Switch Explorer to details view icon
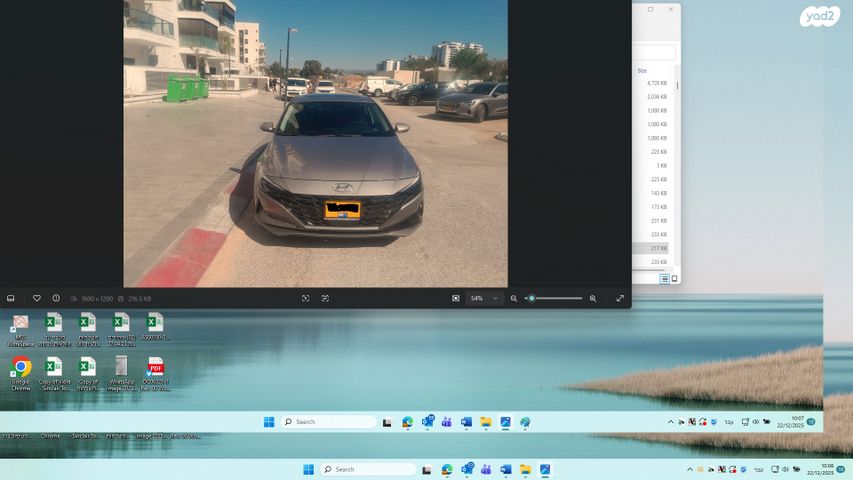This screenshot has width=853, height=480. click(x=665, y=279)
